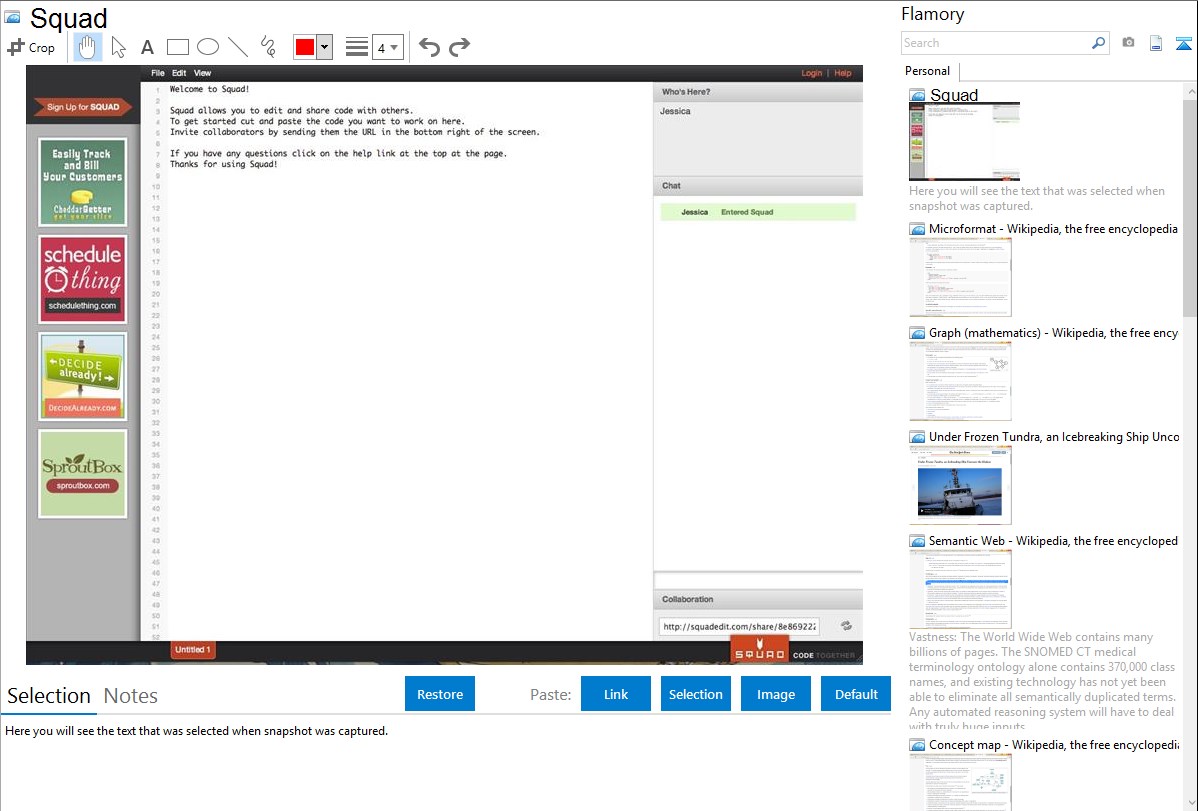This screenshot has height=811, width=1198.
Task: Click the Decide Already advertisement
Action: [83, 376]
